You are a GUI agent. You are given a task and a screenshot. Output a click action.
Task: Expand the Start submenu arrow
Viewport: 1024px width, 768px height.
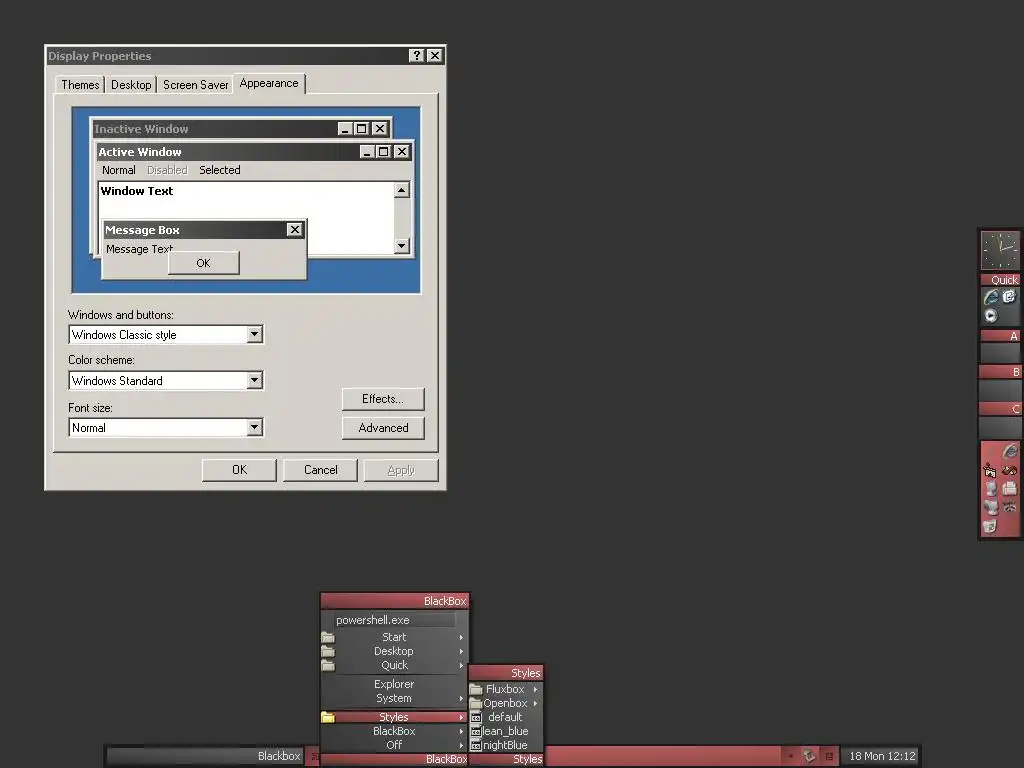point(461,637)
